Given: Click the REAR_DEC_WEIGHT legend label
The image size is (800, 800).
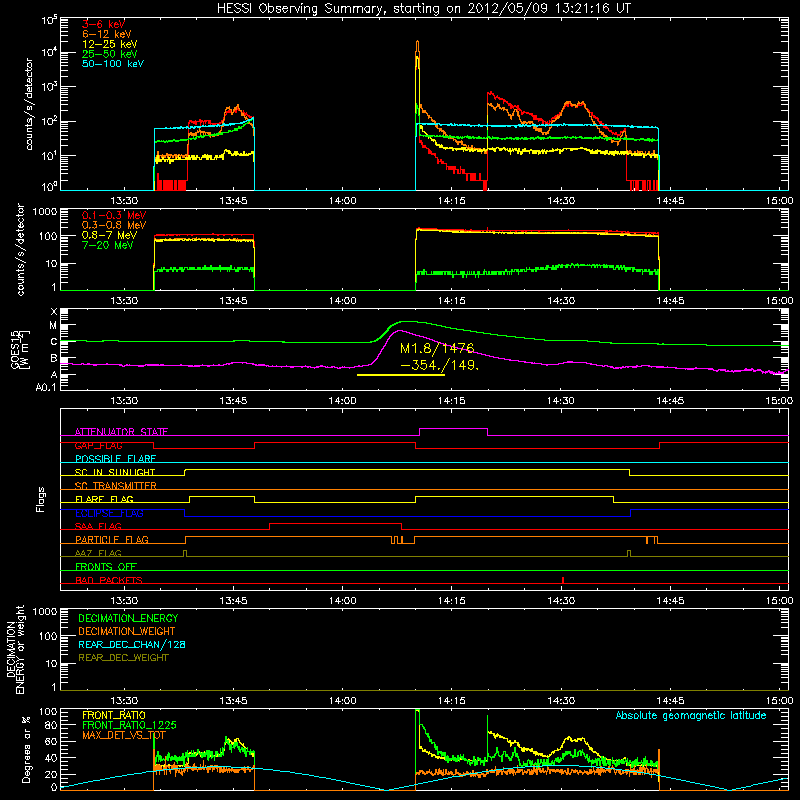Looking at the screenshot, I should [x=123, y=658].
